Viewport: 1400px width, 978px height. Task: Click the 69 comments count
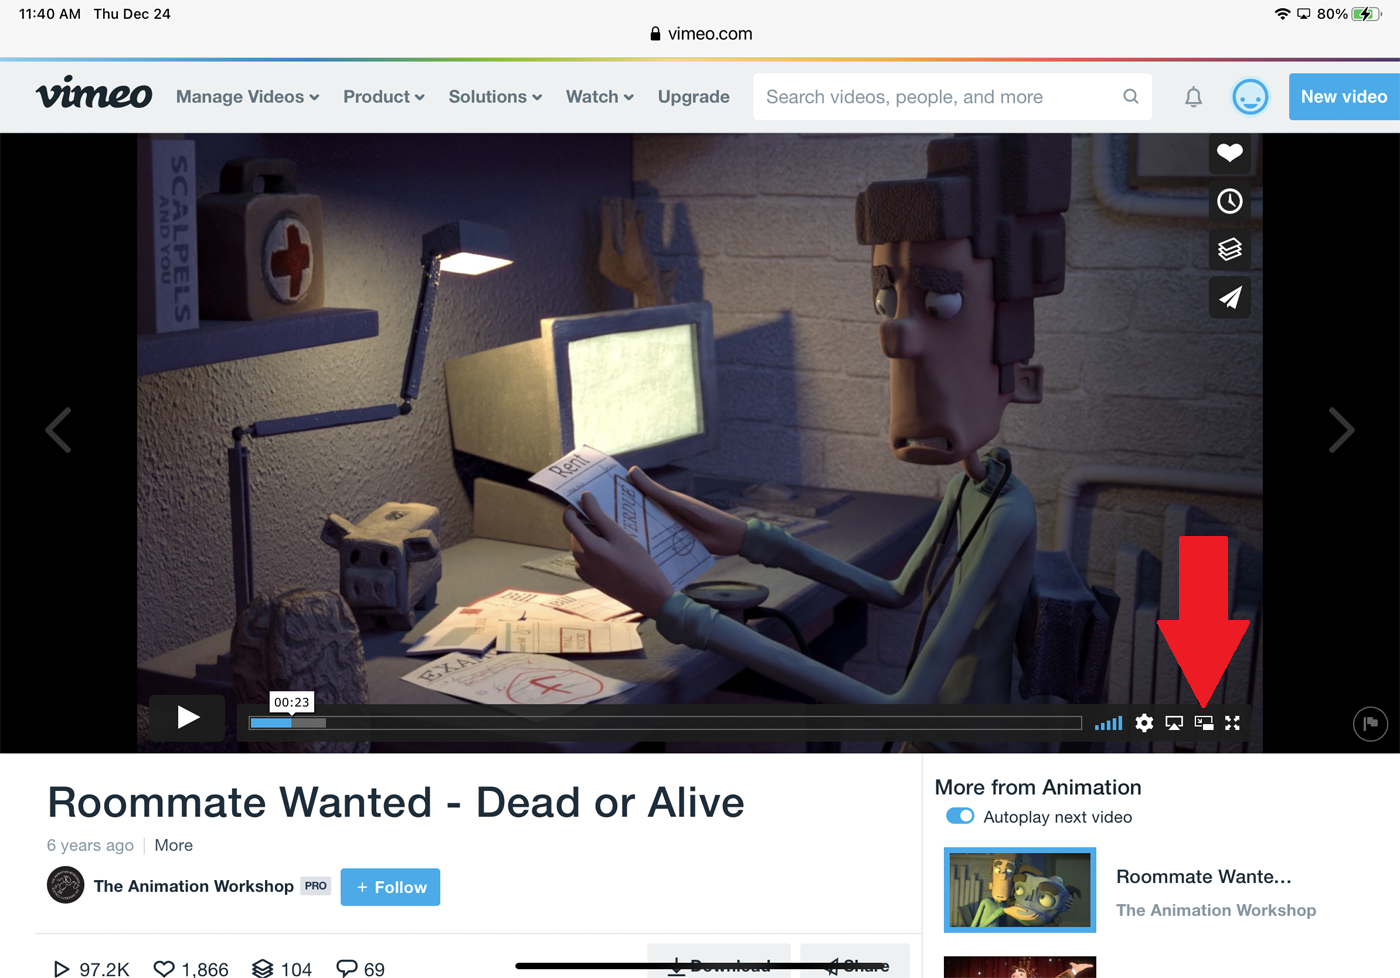(x=361, y=969)
